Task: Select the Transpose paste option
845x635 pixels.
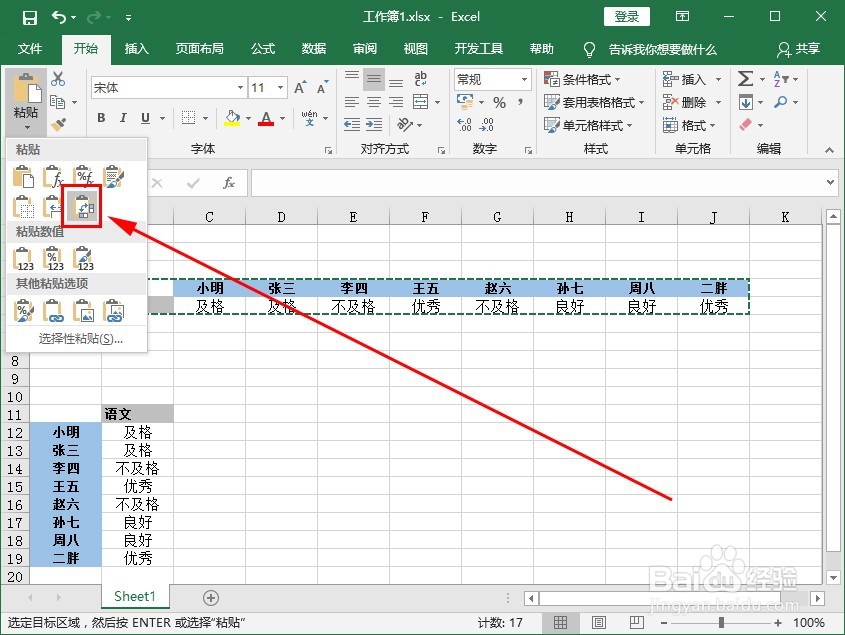Action: (82, 206)
